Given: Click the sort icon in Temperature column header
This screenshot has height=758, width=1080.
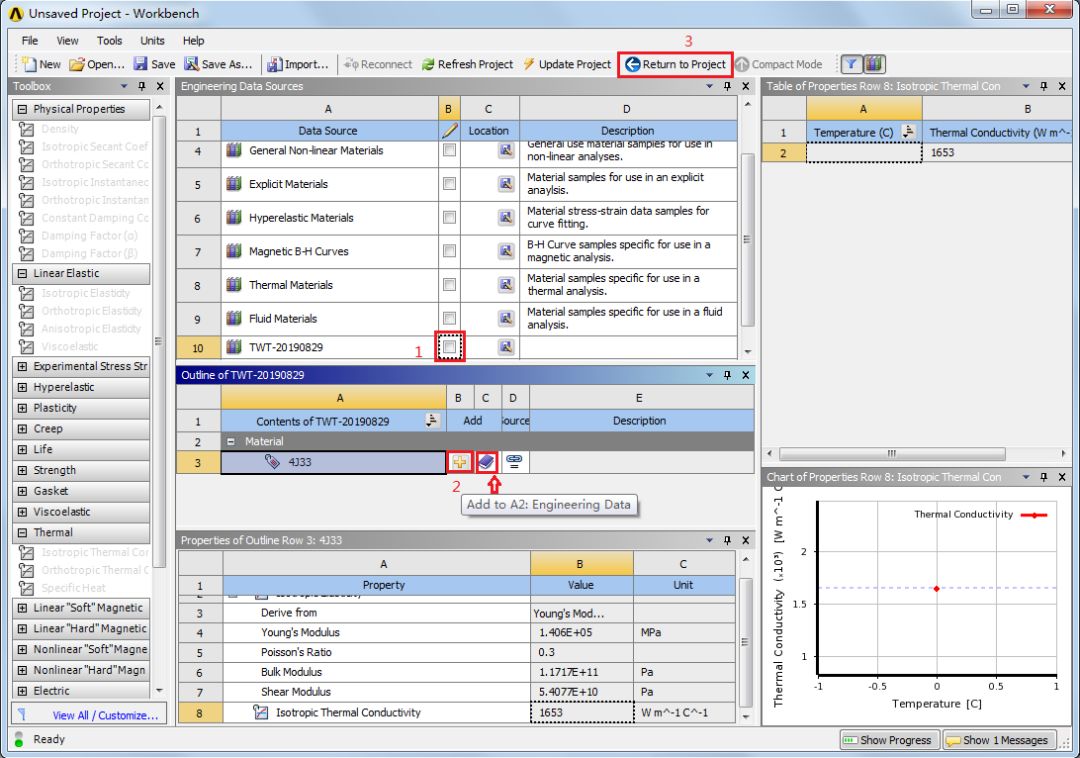Looking at the screenshot, I should click(x=908, y=131).
